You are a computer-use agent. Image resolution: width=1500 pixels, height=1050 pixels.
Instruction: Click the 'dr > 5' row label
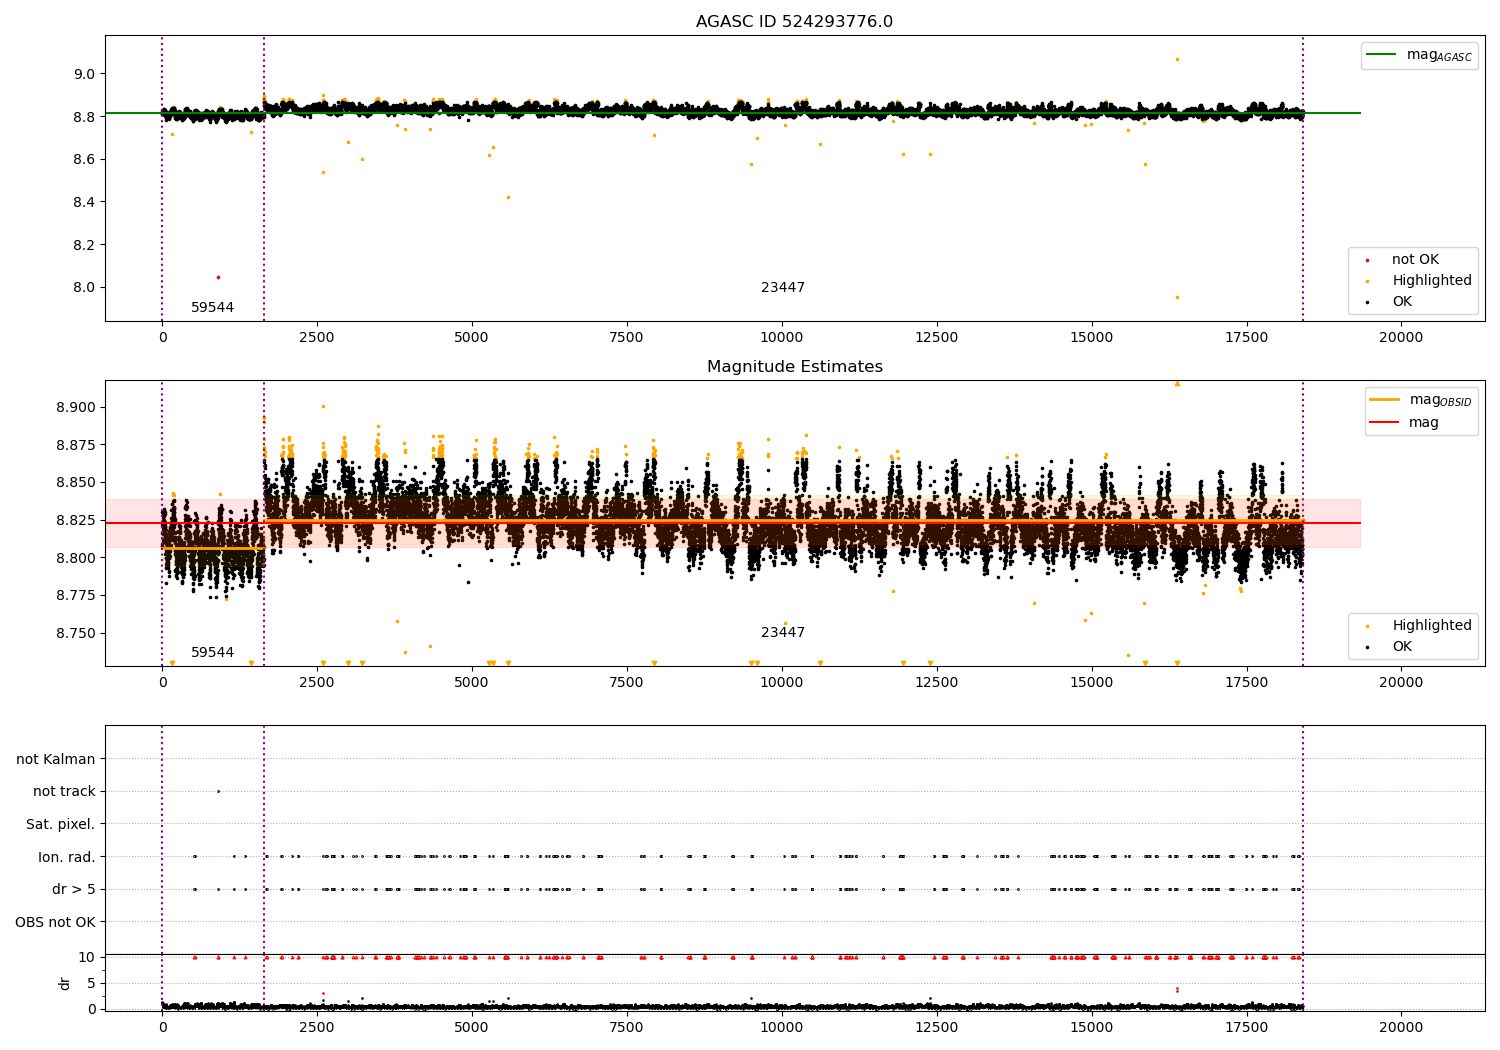point(74,890)
